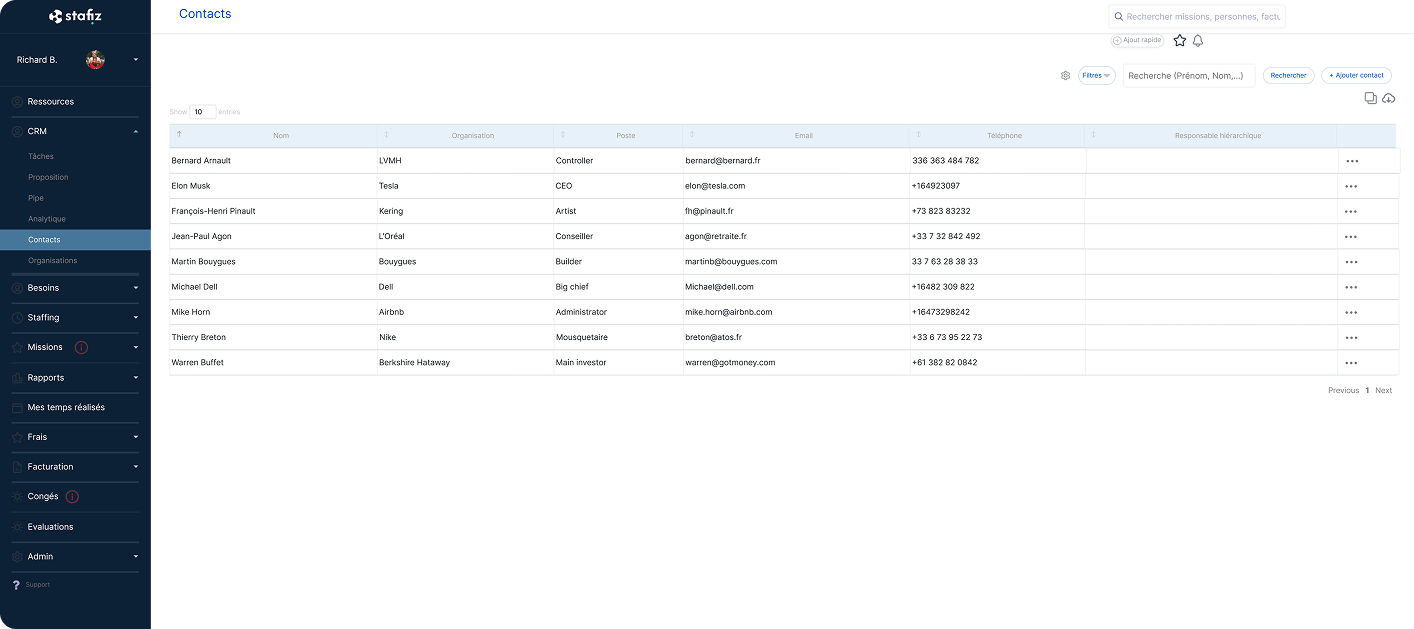The image size is (1414, 629).
Task: Open actions menu for Mike Horn
Action: click(x=1352, y=312)
